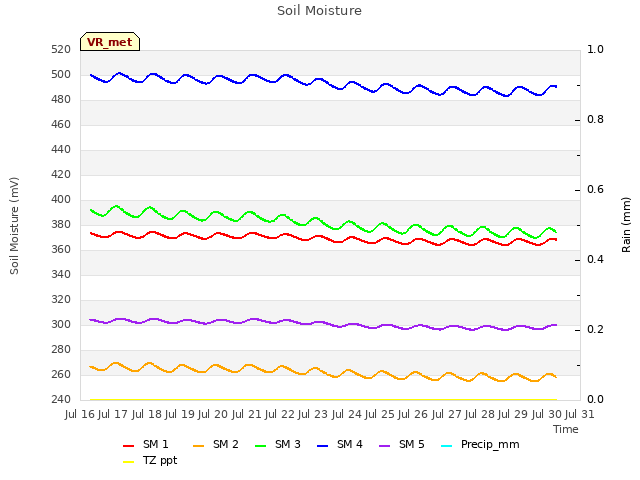Click the Jul 20 date tick
This screenshot has height=480, width=640.
tap(213, 415)
